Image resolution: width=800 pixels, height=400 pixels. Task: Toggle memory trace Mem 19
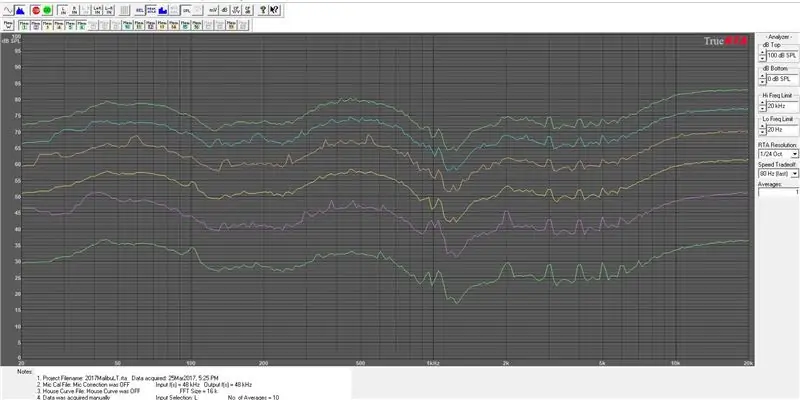(x=232, y=25)
